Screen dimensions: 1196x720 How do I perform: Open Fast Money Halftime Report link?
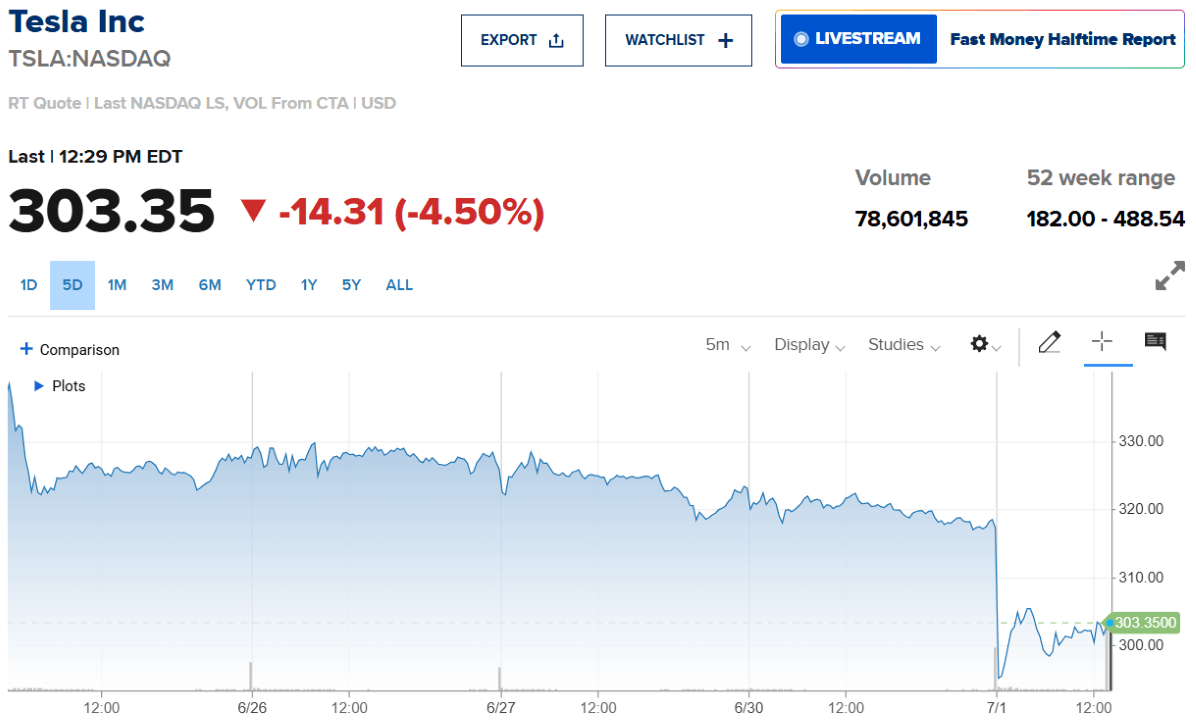(1062, 40)
